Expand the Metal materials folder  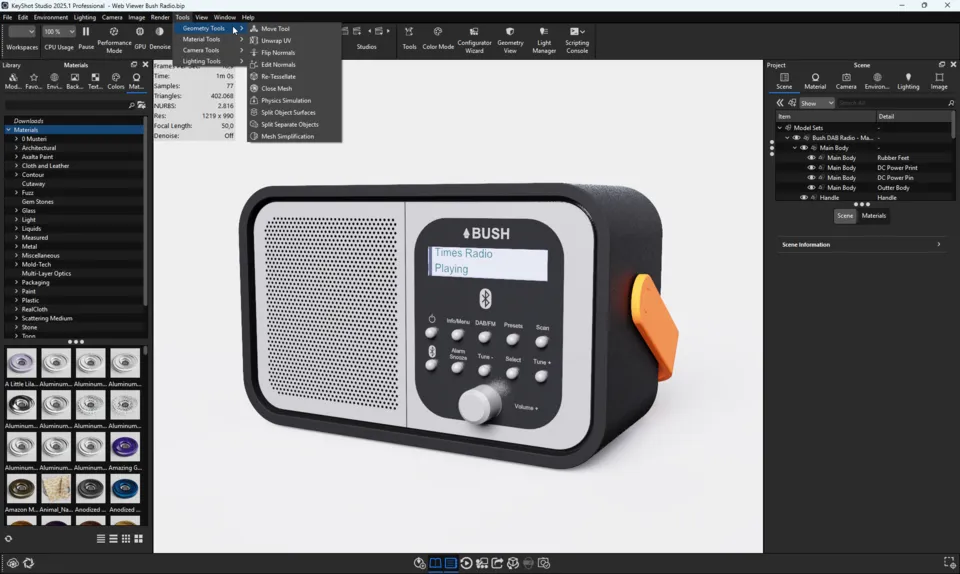click(x=17, y=247)
